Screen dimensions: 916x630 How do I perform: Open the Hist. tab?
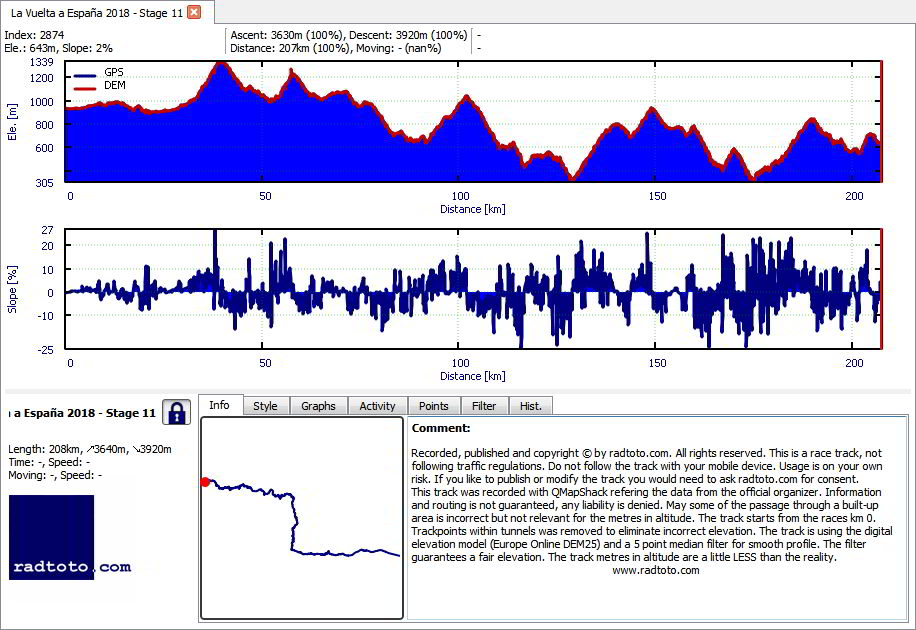[530, 406]
